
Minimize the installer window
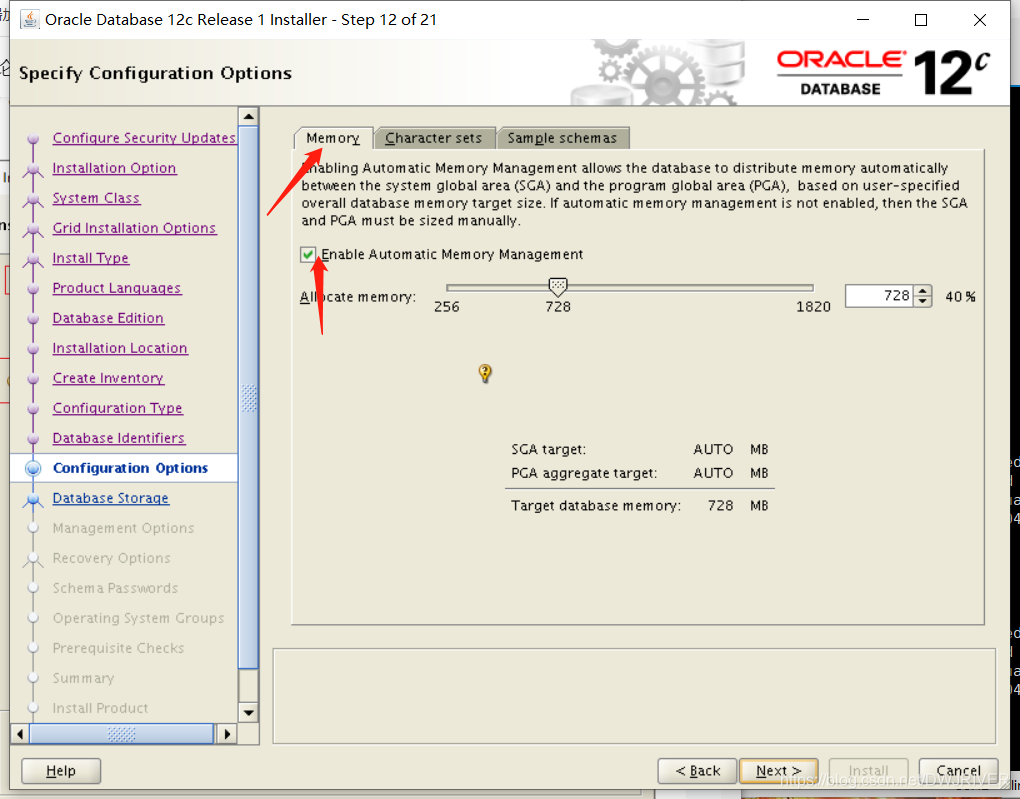[x=863, y=20]
